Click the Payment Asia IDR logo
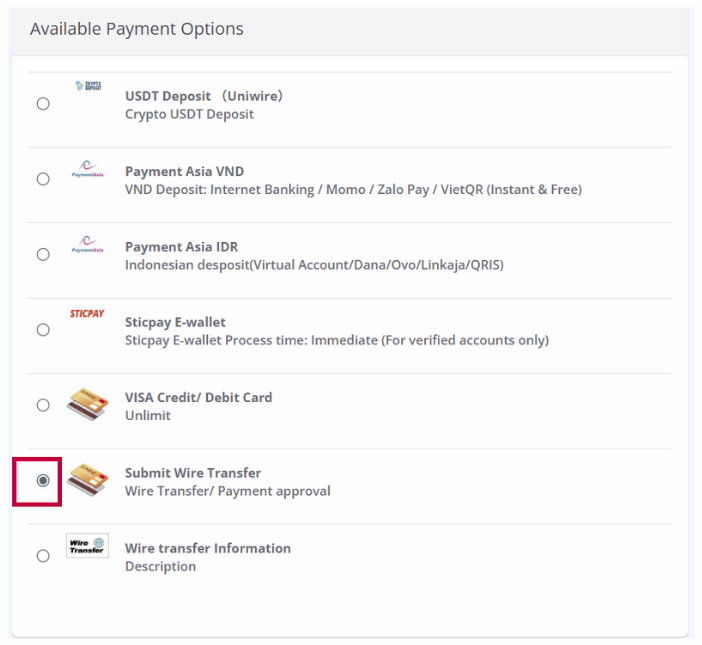 point(87,244)
